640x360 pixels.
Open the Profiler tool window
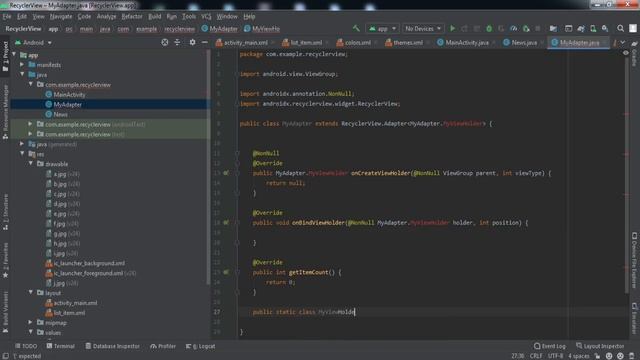163,346
